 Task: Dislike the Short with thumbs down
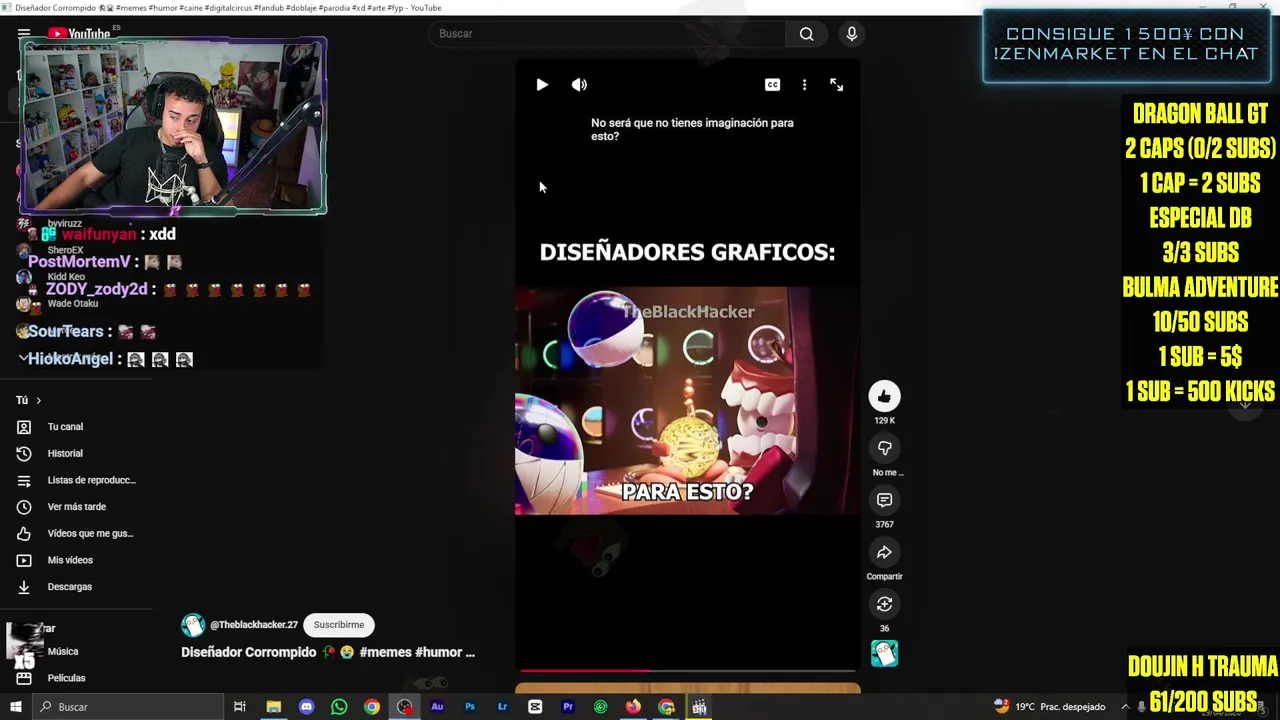884,448
